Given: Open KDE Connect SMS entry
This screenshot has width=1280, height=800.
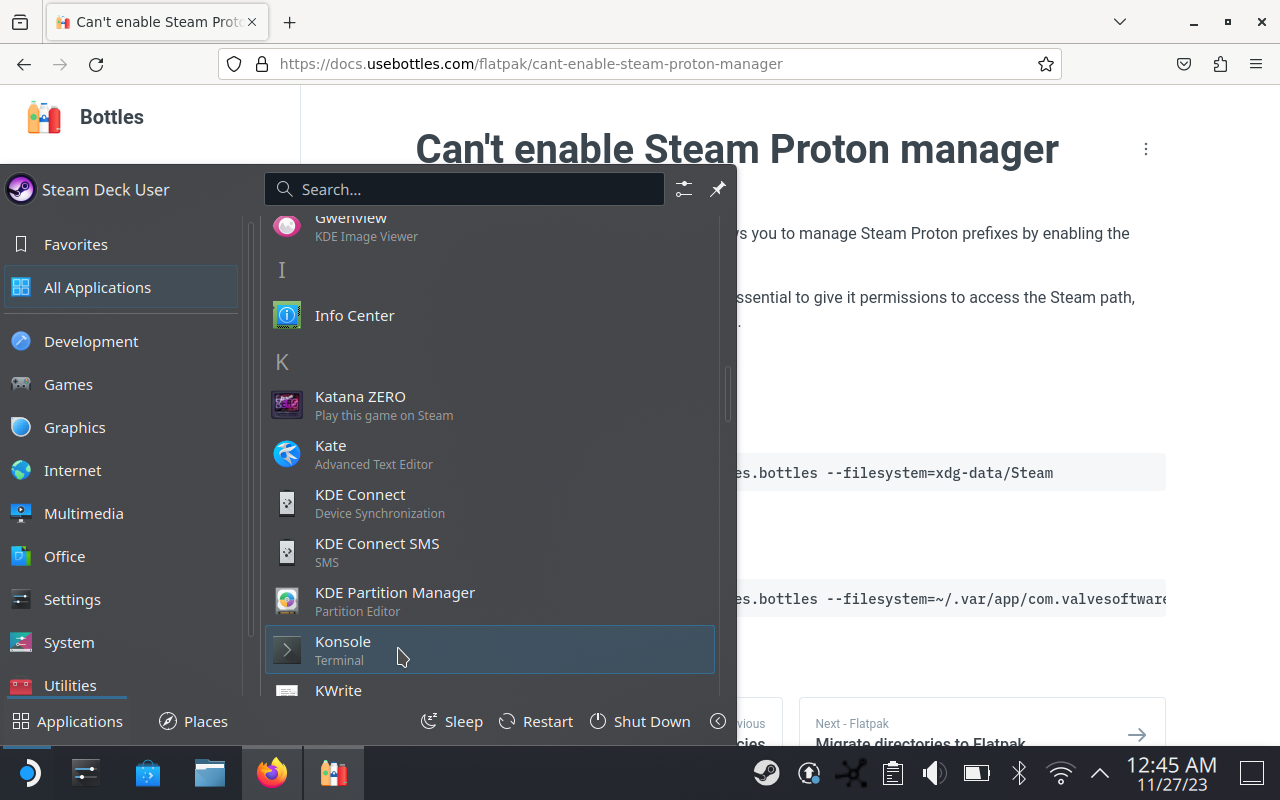Looking at the screenshot, I should (490, 552).
